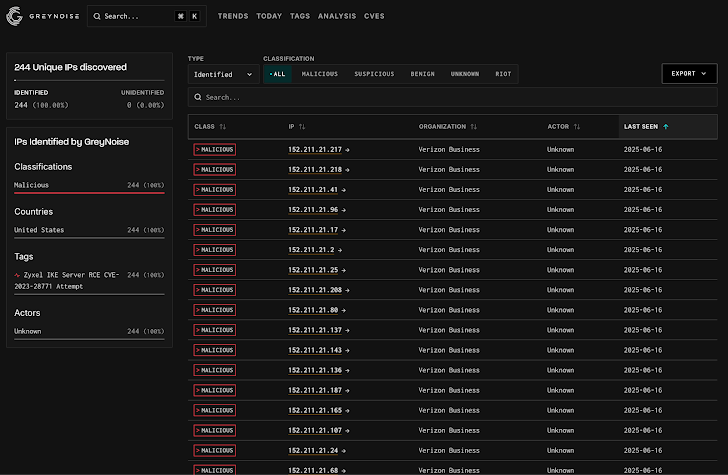The image size is (728, 475).
Task: Toggle the Last Seen sort arrow
Action: [x=666, y=127]
